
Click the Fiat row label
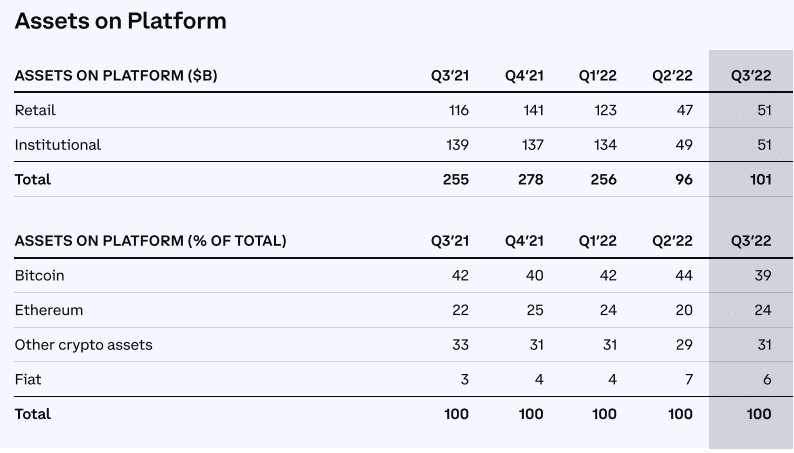(x=27, y=379)
